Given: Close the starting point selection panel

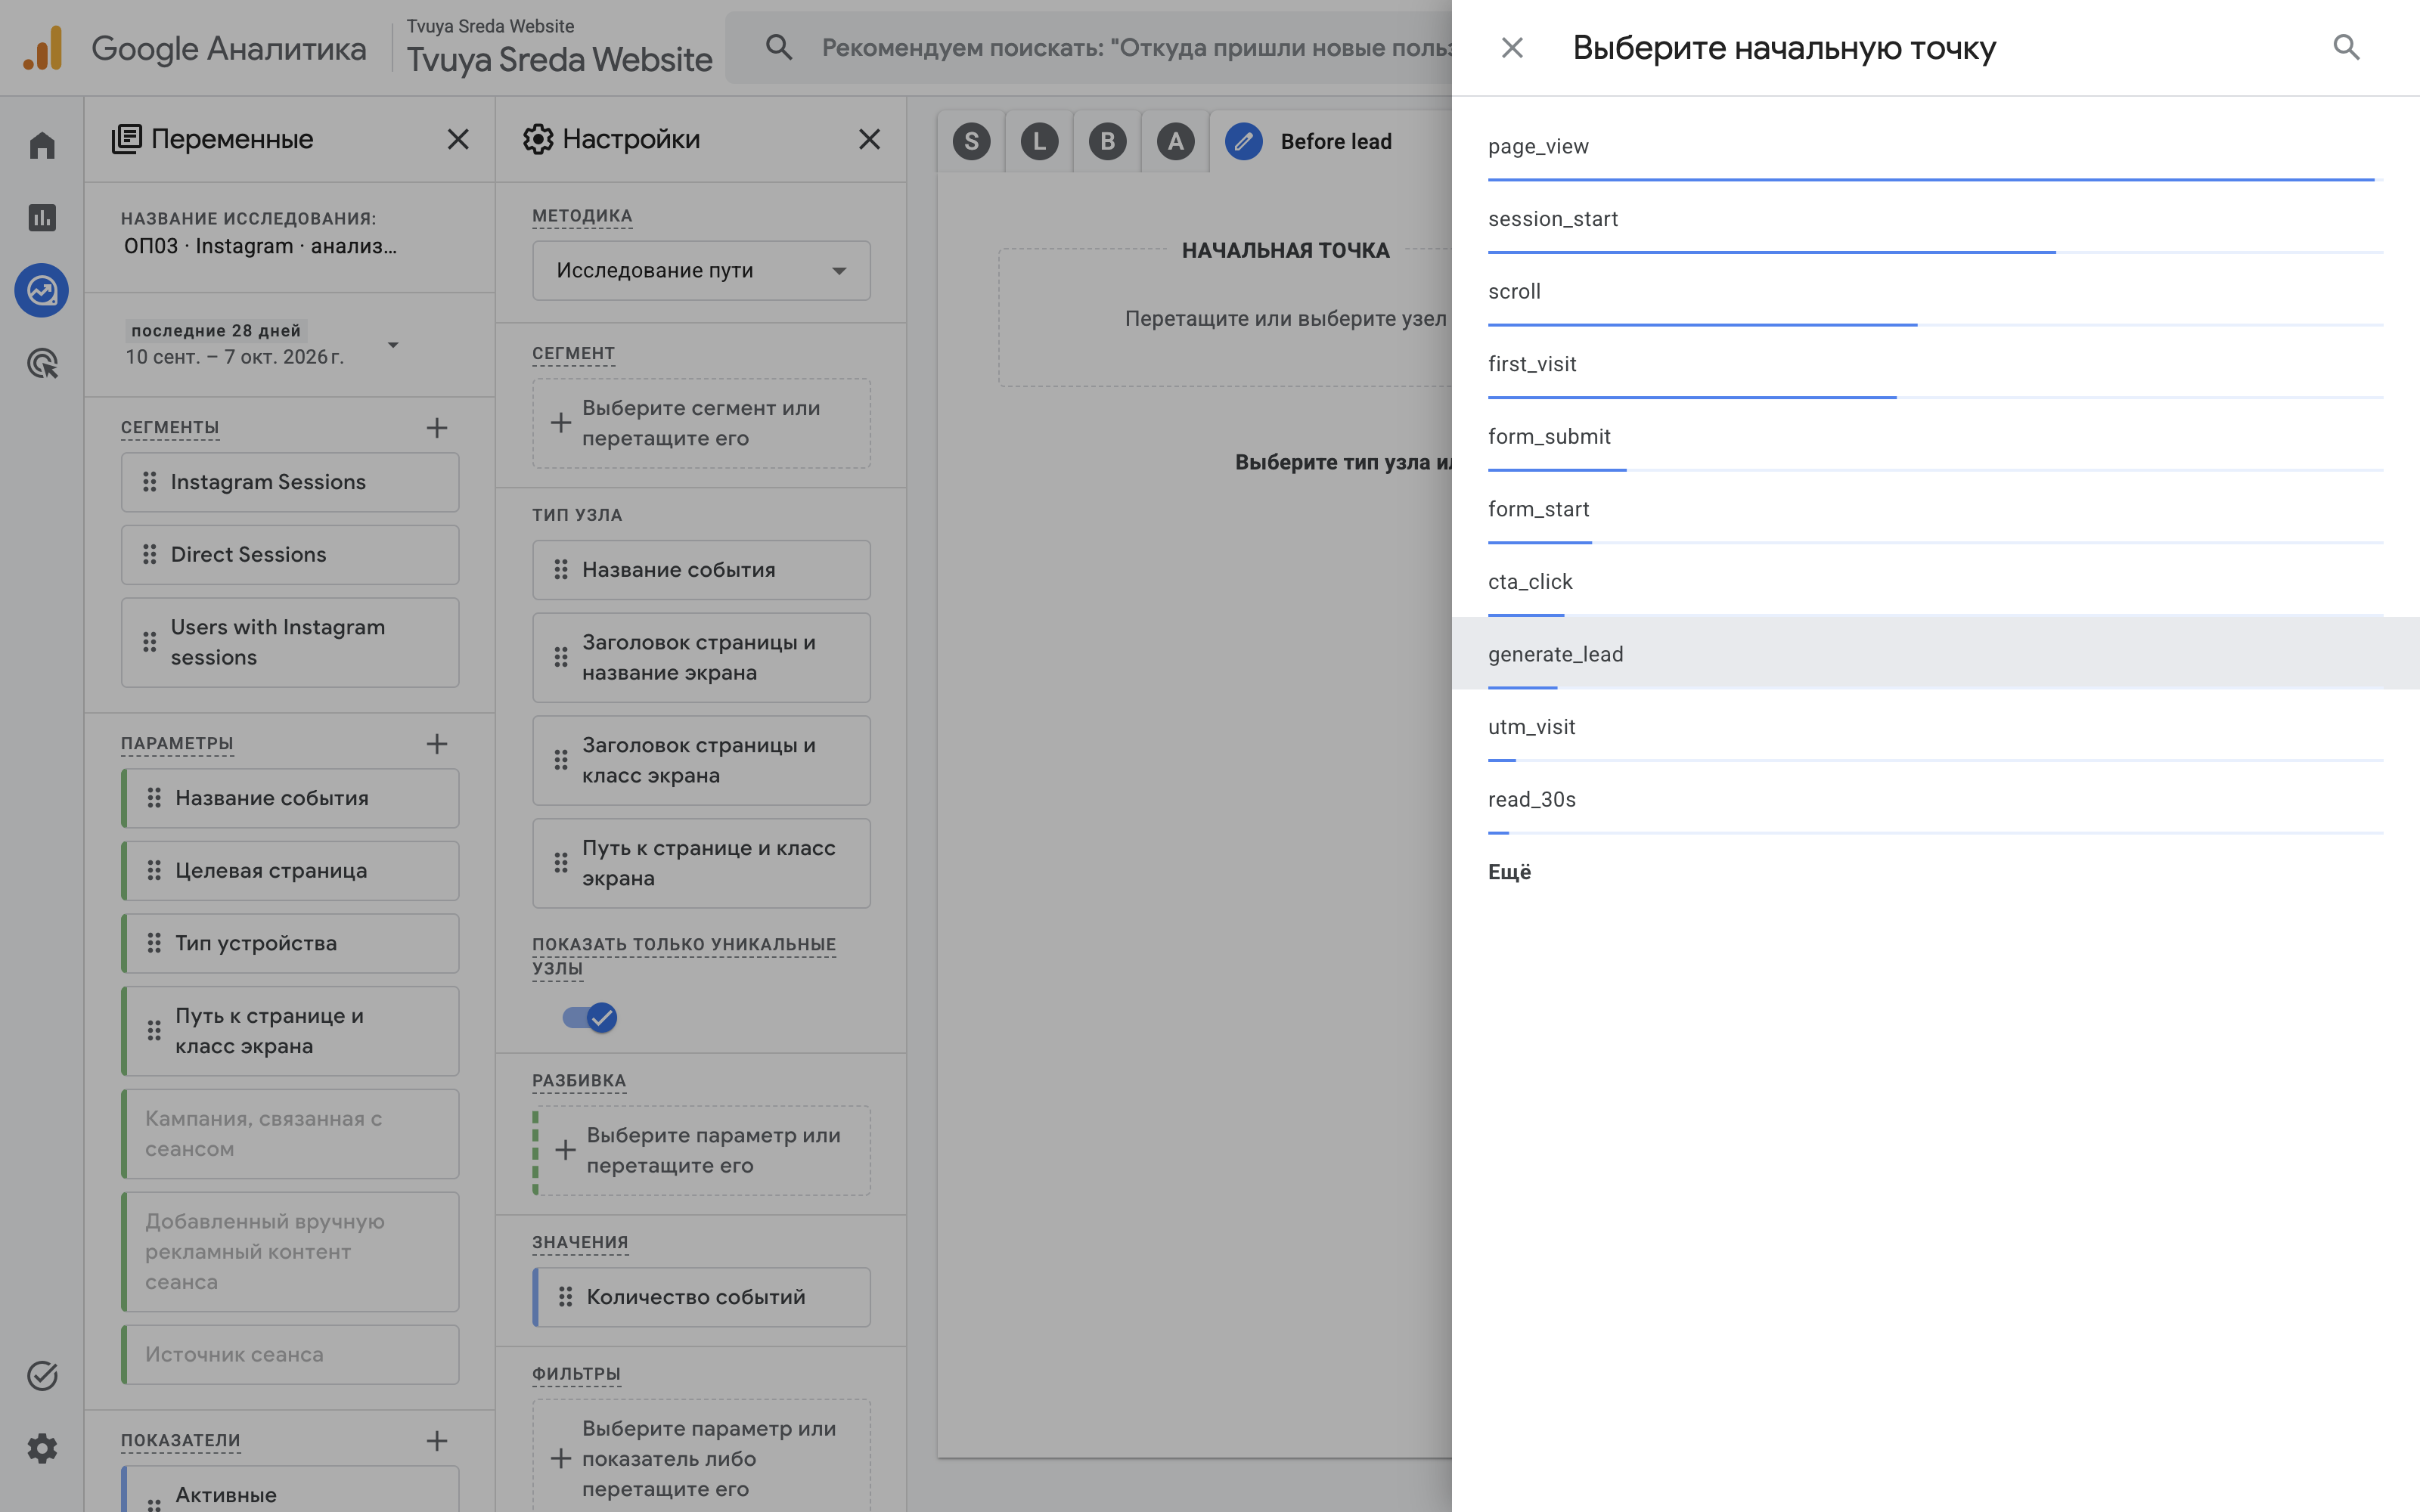Looking at the screenshot, I should click(x=1512, y=47).
